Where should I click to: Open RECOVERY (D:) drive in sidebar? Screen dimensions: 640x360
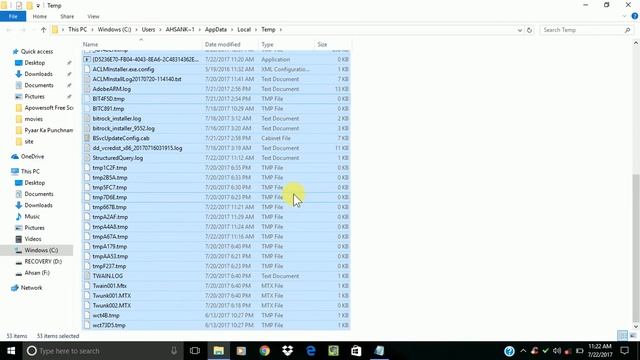[x=43, y=262]
